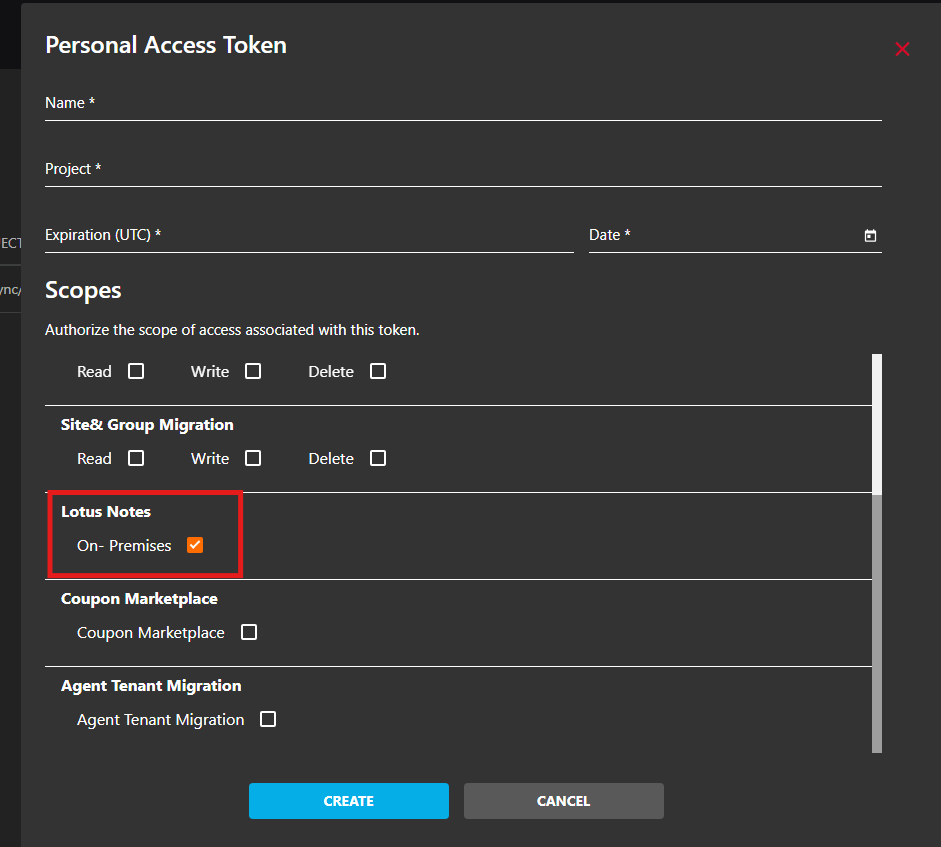Screen dimensions: 941x847
Task: Tick the Agent Tenant Migration checkbox
Action: coord(268,719)
